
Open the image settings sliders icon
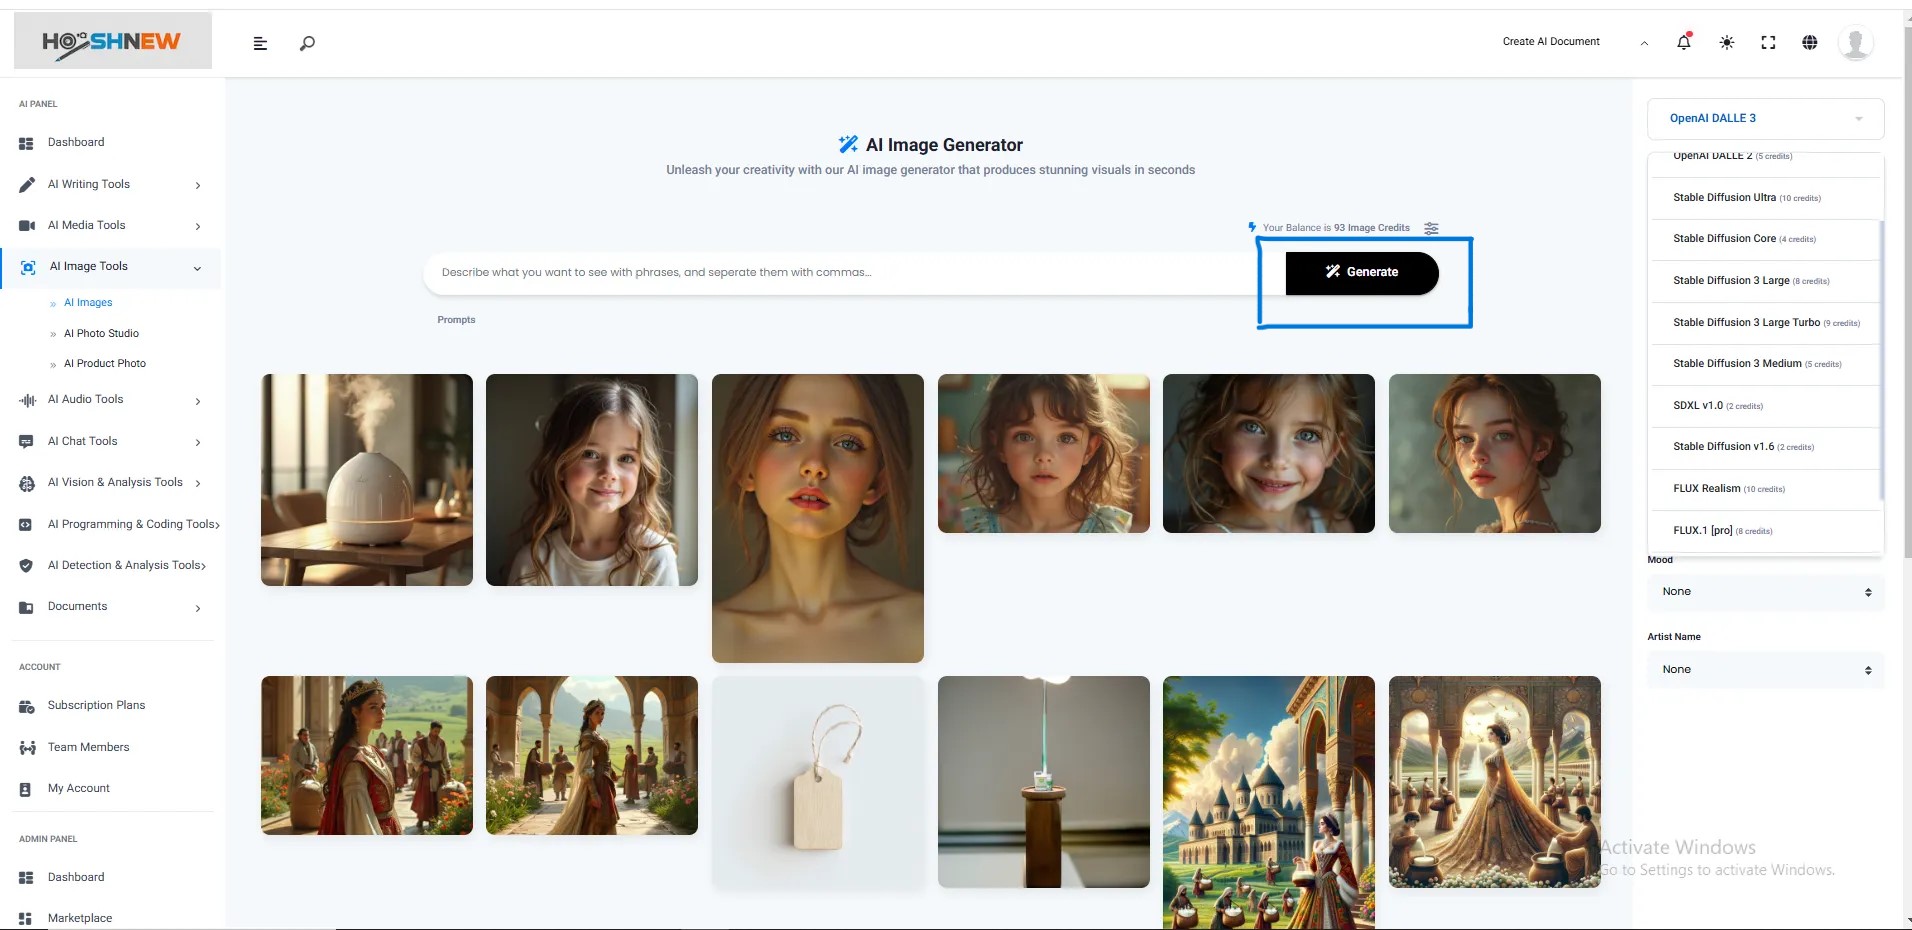tap(1432, 228)
